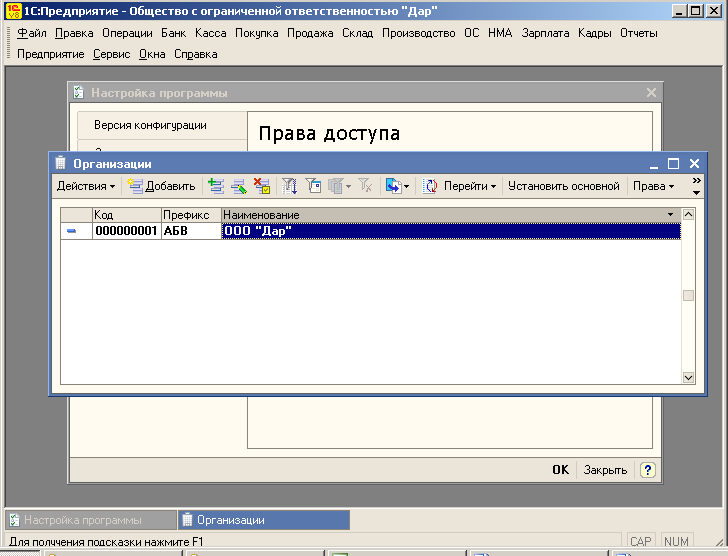This screenshot has width=728, height=556.
Task: Click Закрыть in Настройка программы window
Action: (x=605, y=470)
